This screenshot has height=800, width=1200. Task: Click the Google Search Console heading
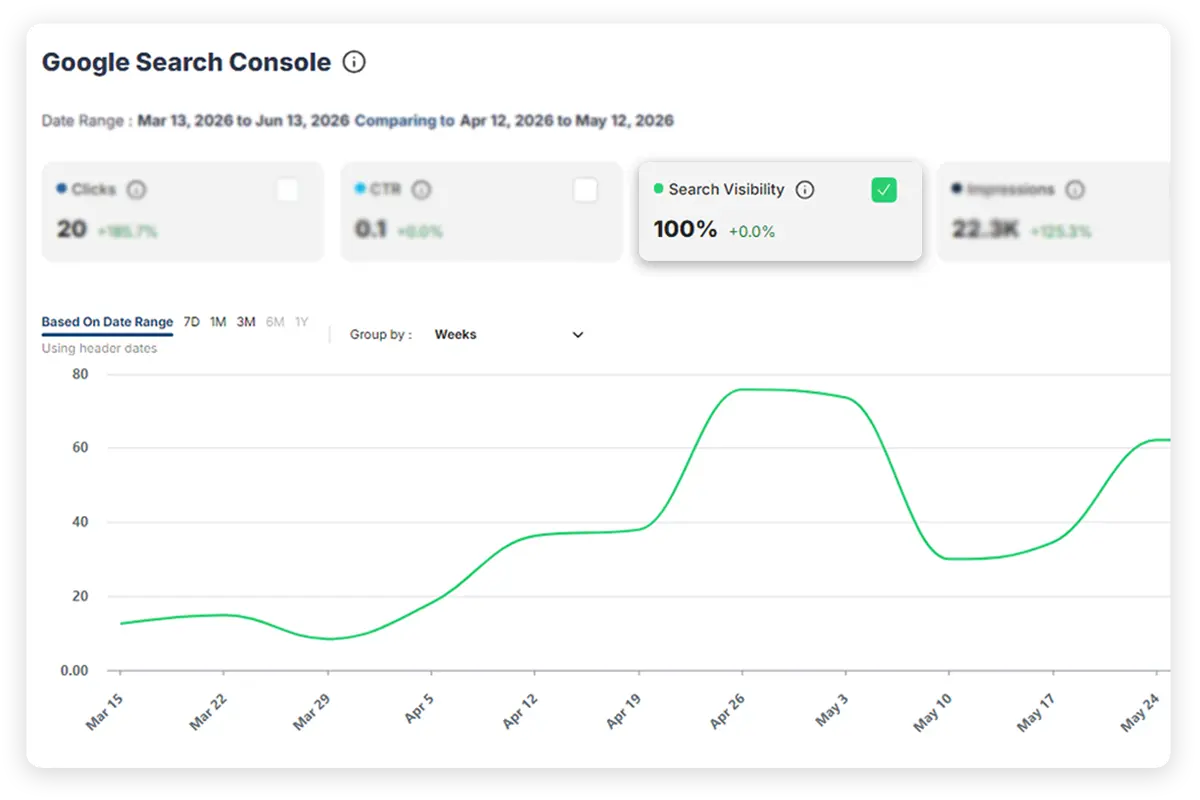coord(186,62)
